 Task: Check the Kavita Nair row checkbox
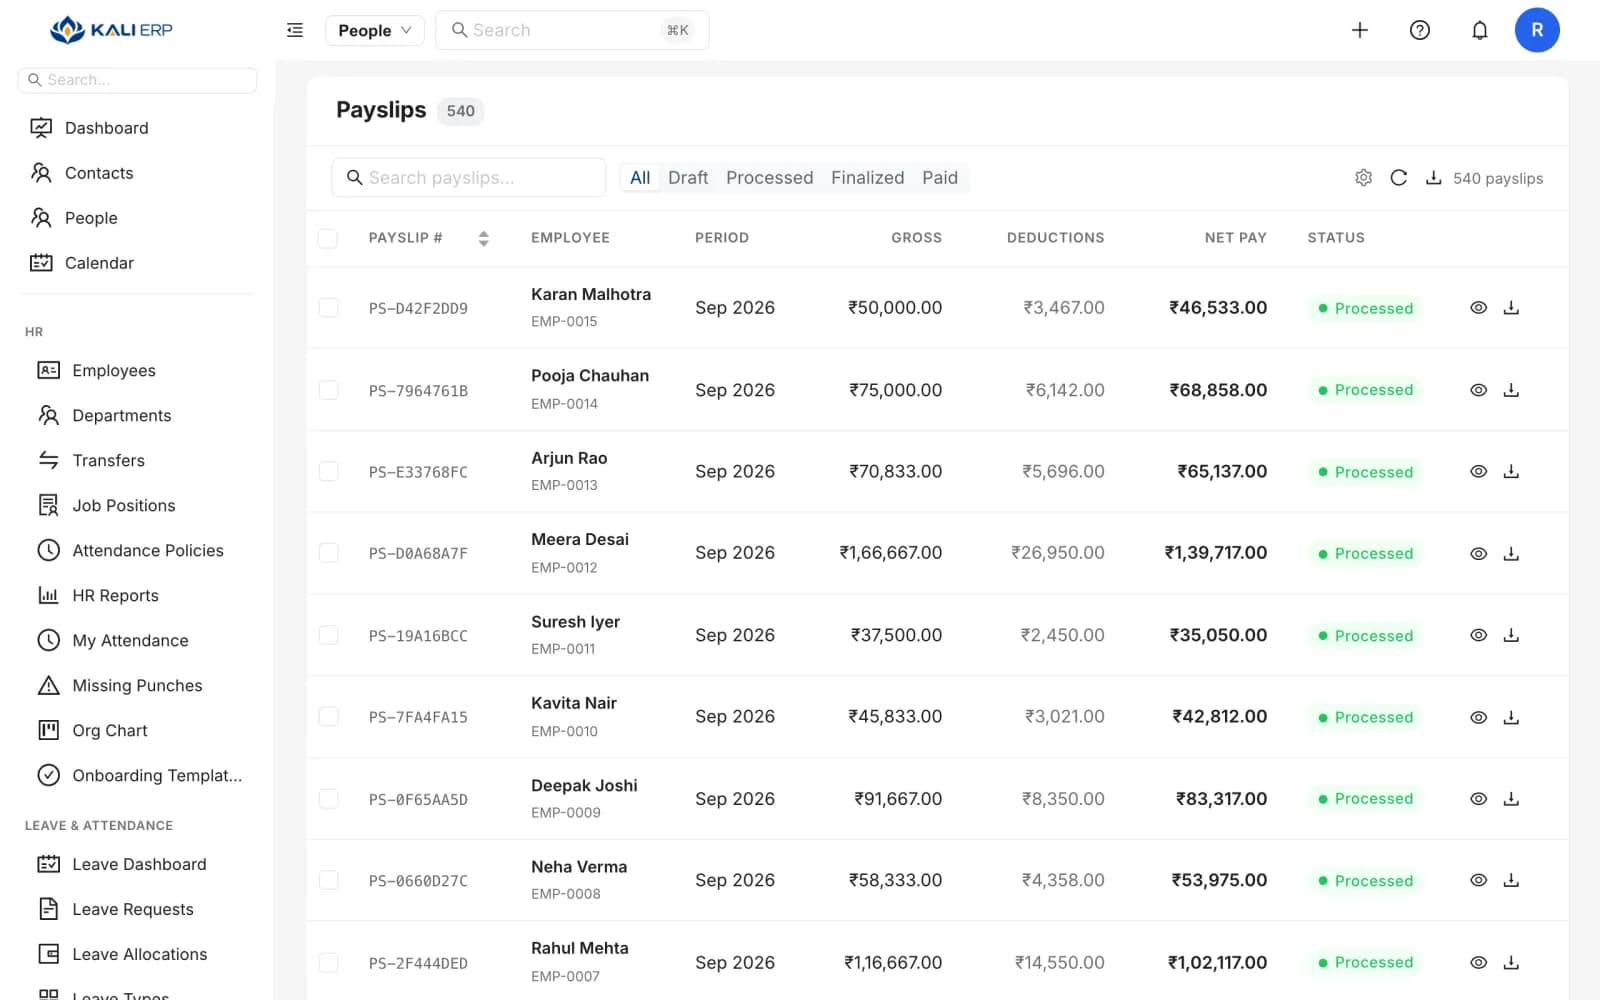click(328, 717)
